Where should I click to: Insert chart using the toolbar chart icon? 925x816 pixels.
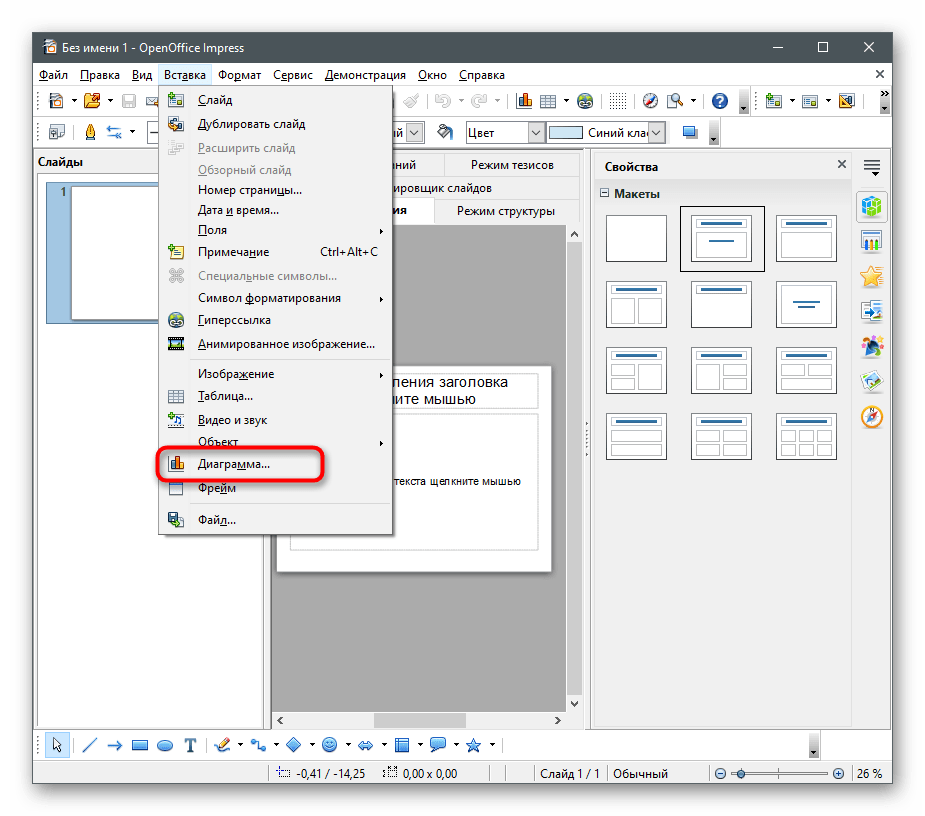coord(524,101)
